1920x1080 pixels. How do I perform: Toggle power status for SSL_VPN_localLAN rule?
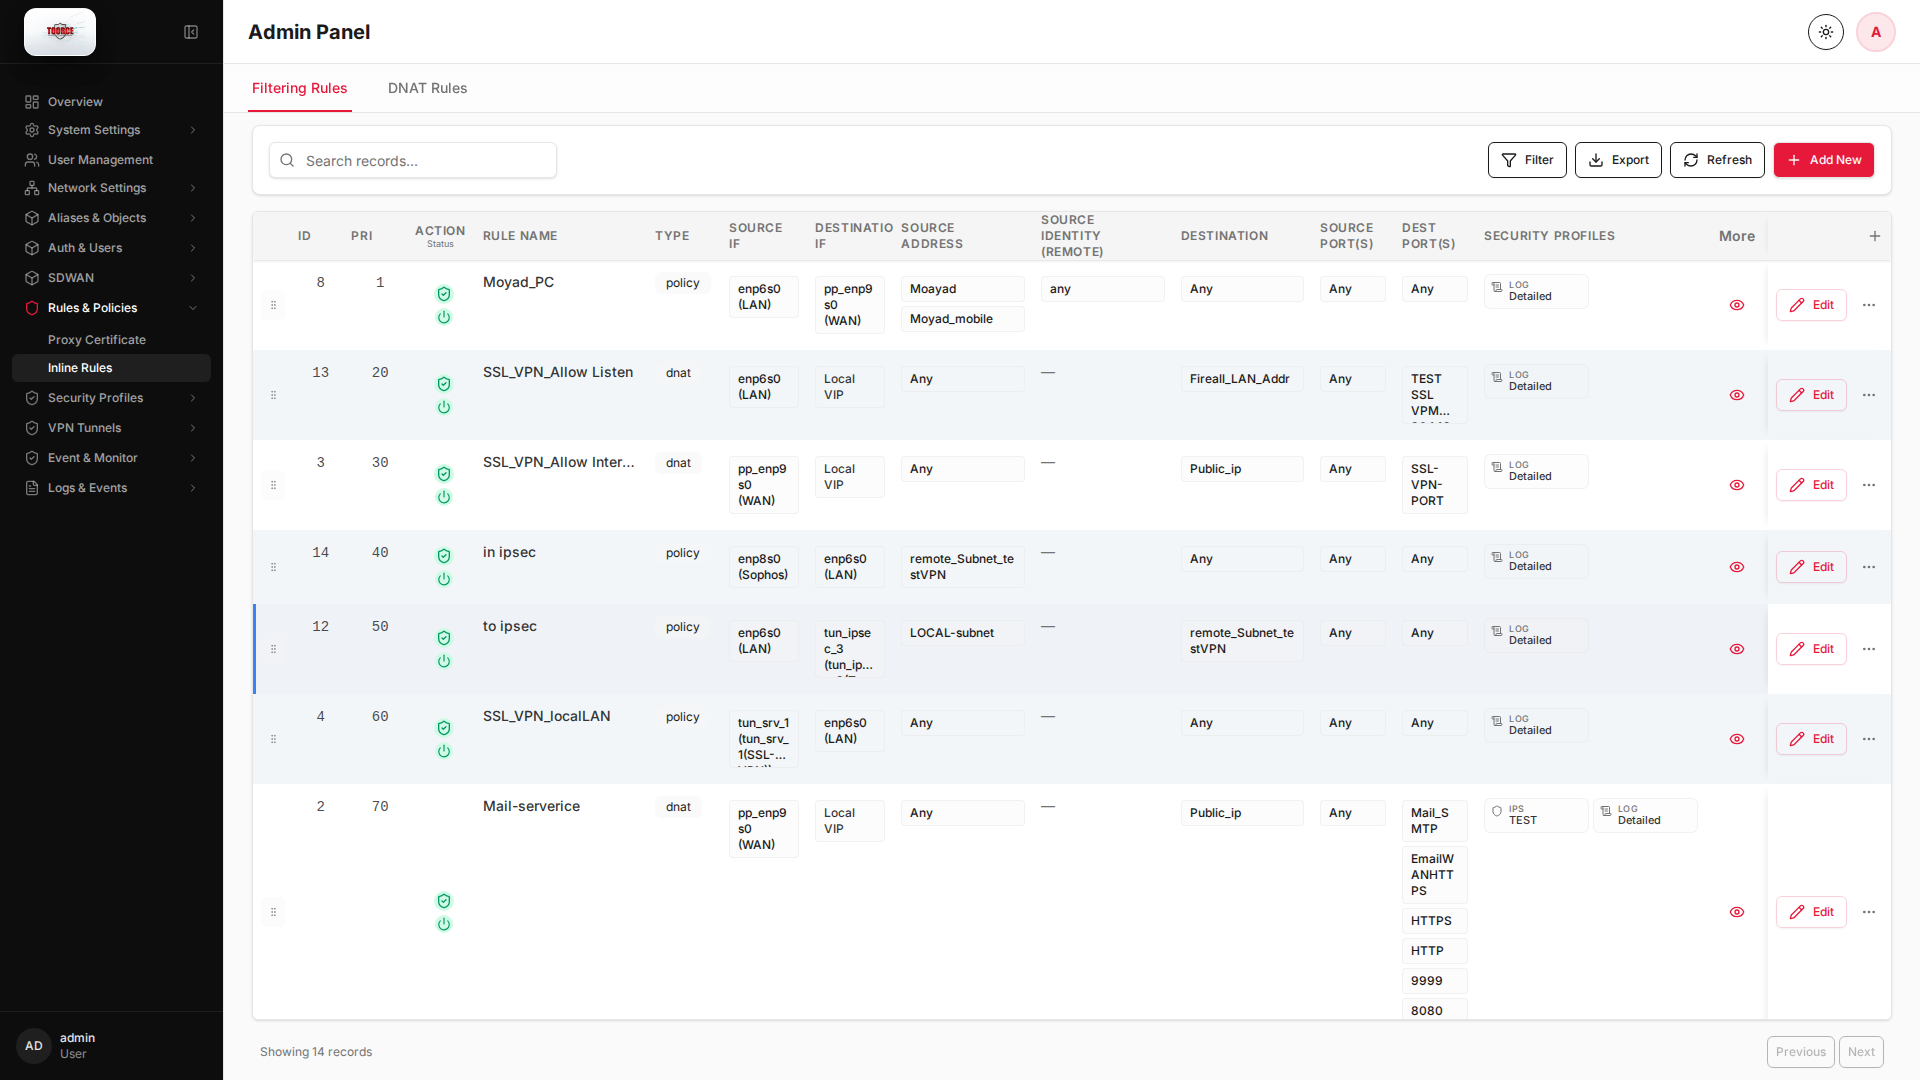(x=444, y=751)
